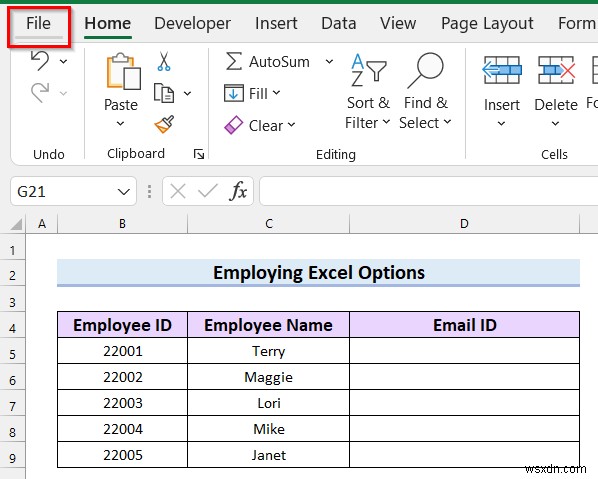This screenshot has height=479, width=598.
Task: Select the cell with name Janet
Action: [268, 455]
